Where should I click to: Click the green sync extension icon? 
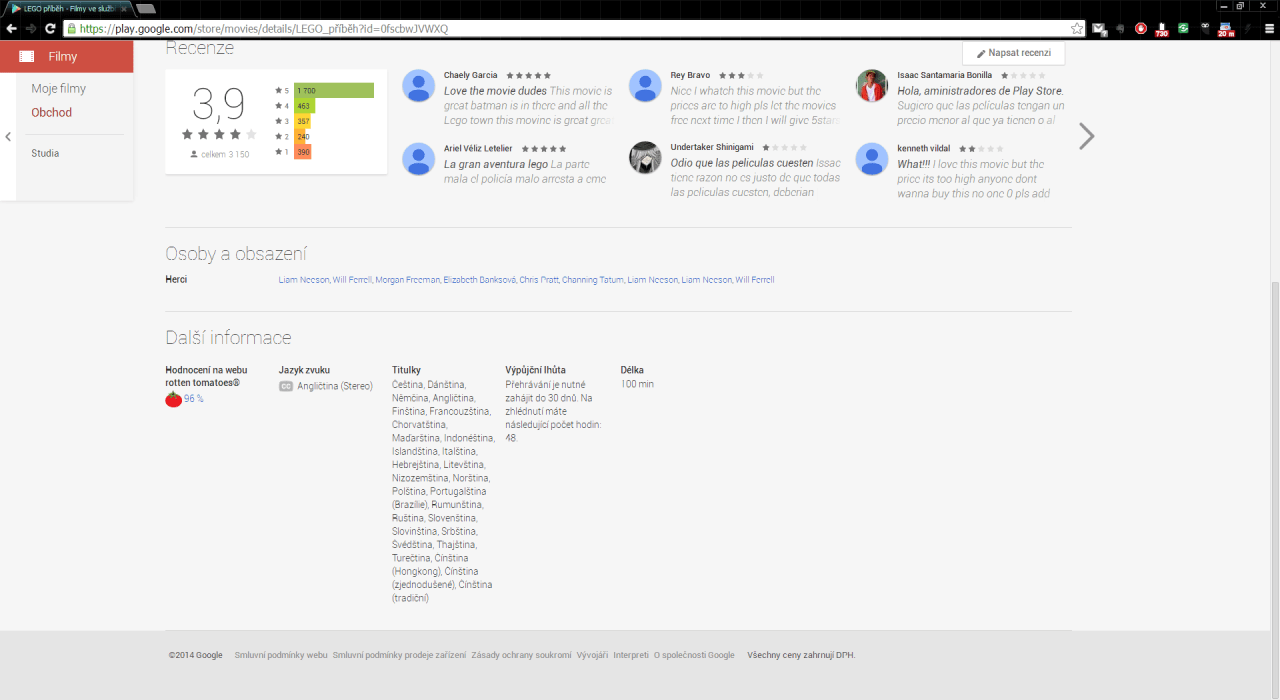(x=1183, y=29)
